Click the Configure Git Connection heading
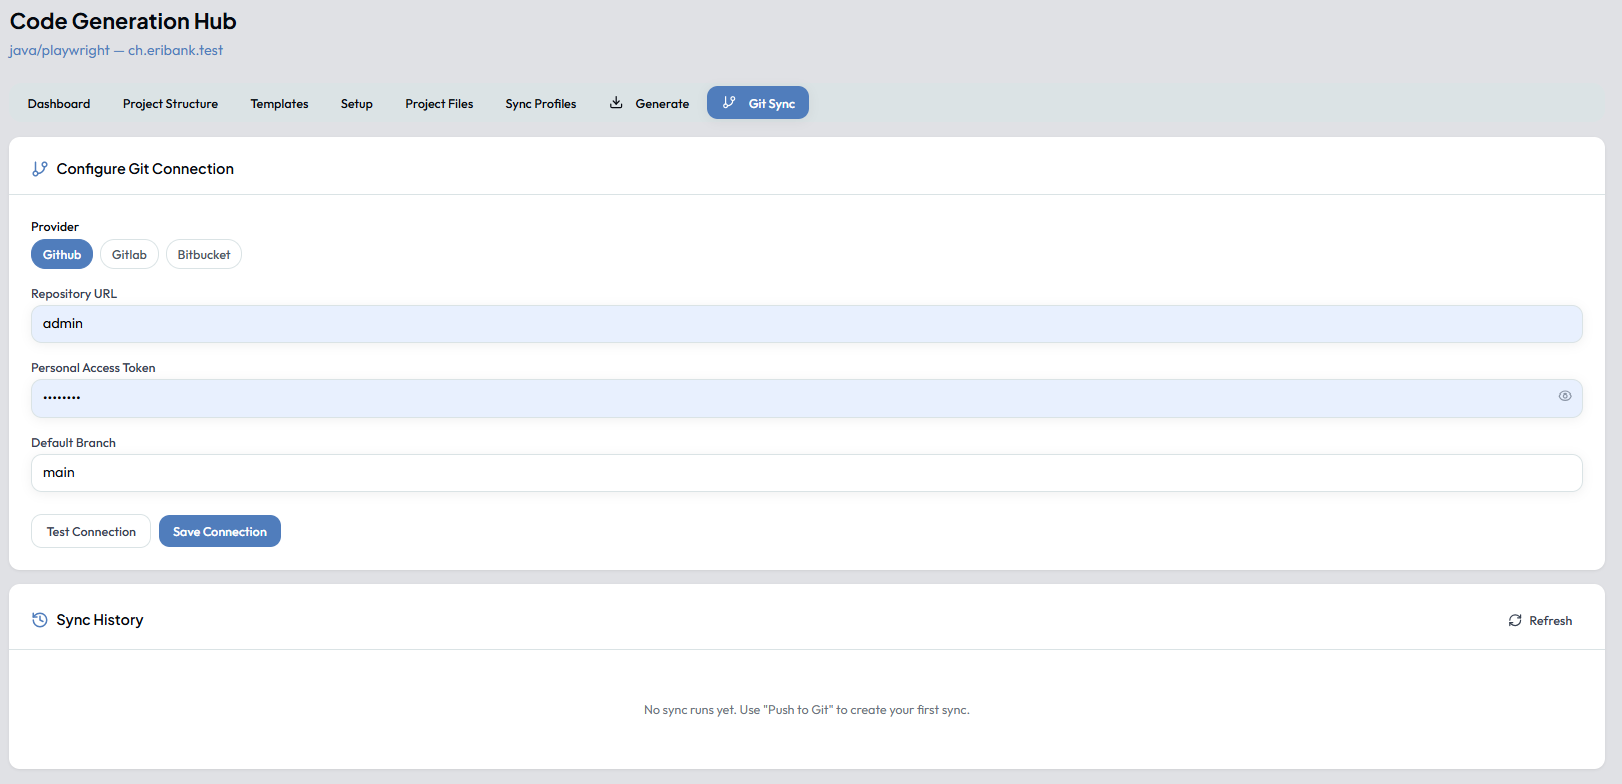The image size is (1622, 784). 145,169
